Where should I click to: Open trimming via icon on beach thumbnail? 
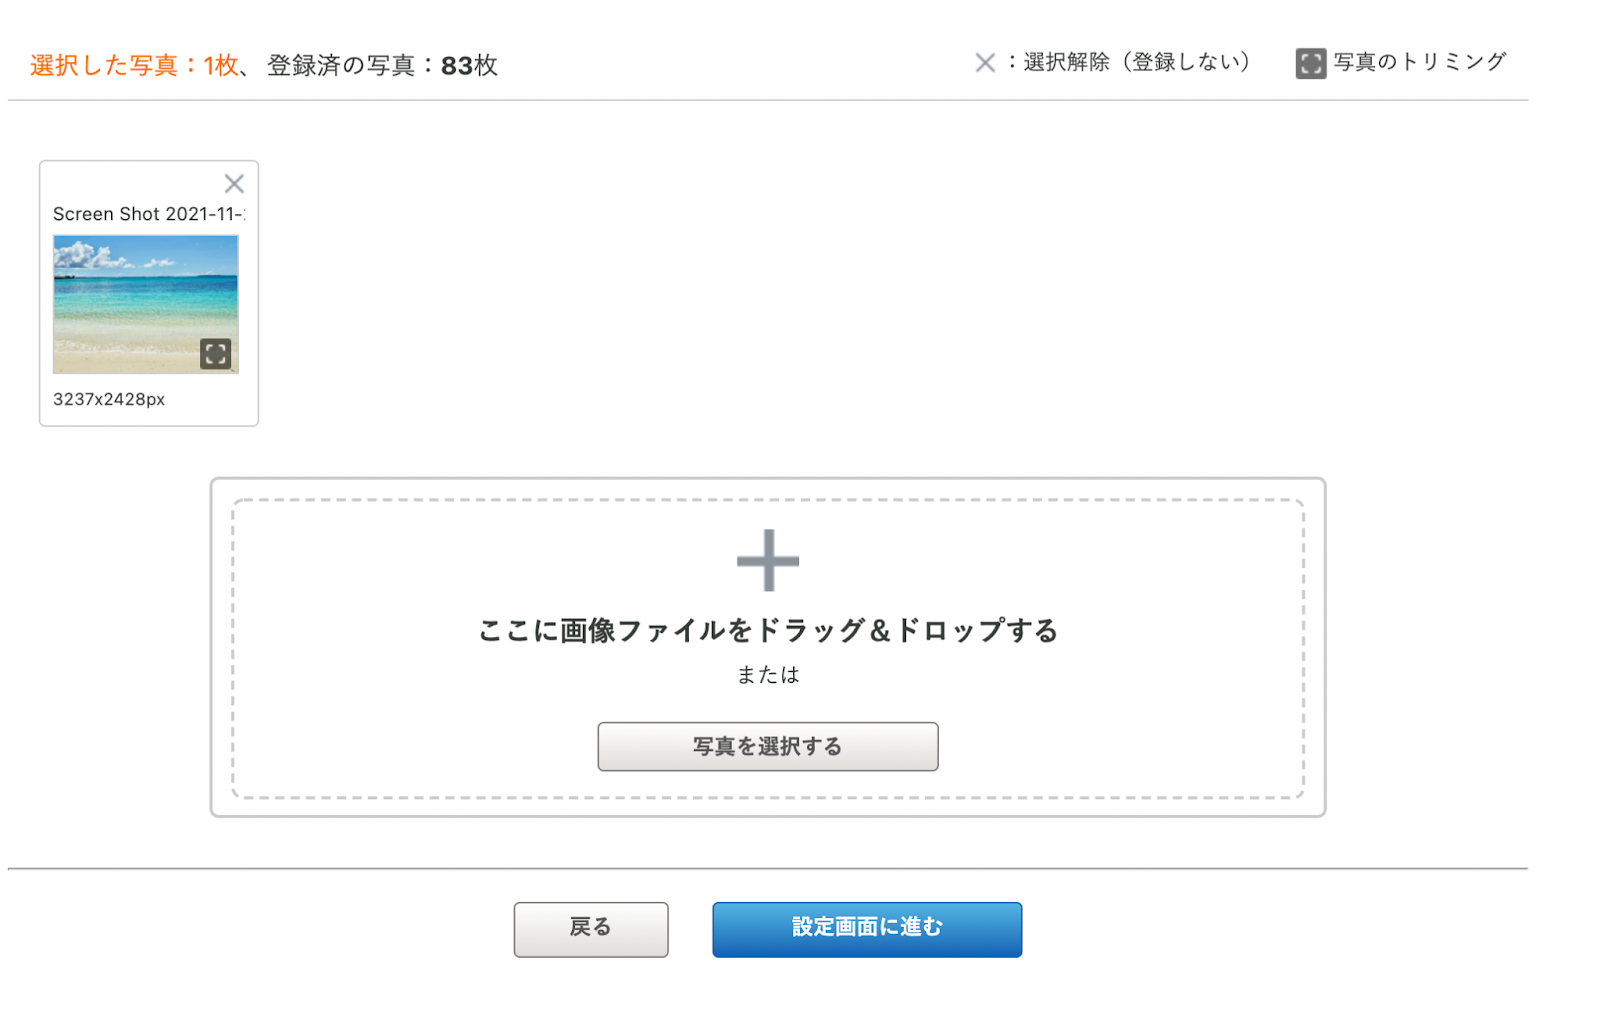216,354
